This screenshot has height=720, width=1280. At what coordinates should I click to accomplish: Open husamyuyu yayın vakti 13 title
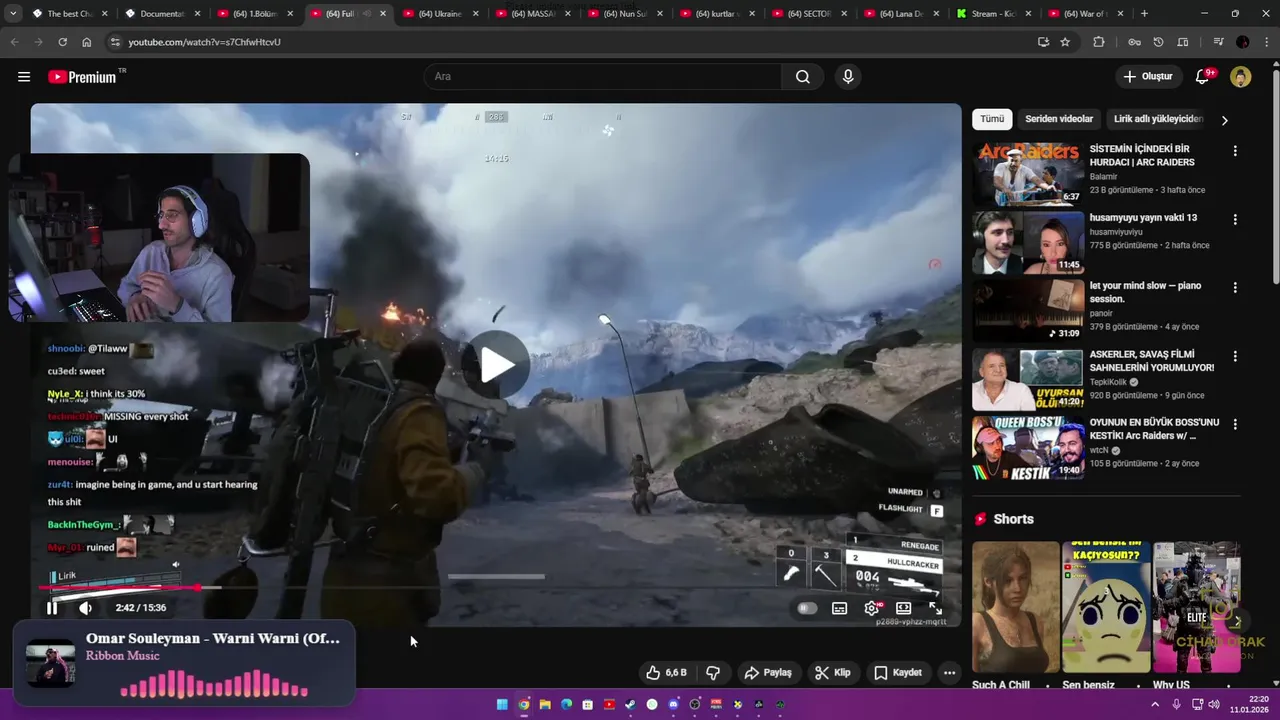pos(1143,218)
